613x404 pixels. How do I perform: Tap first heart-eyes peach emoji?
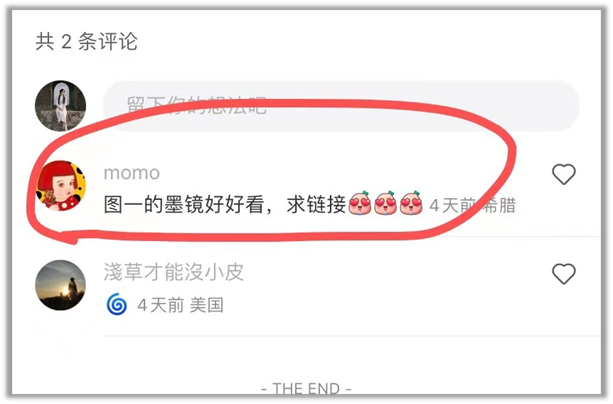point(360,203)
